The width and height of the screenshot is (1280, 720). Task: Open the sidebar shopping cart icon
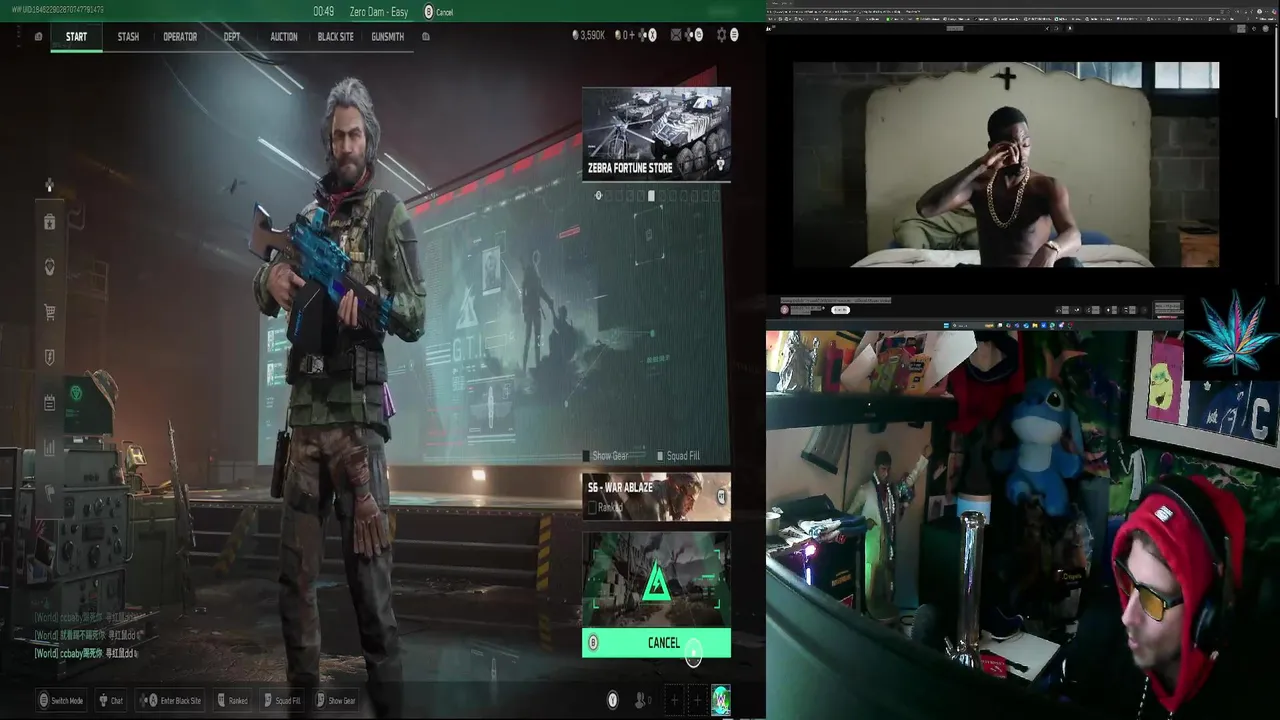tap(49, 312)
